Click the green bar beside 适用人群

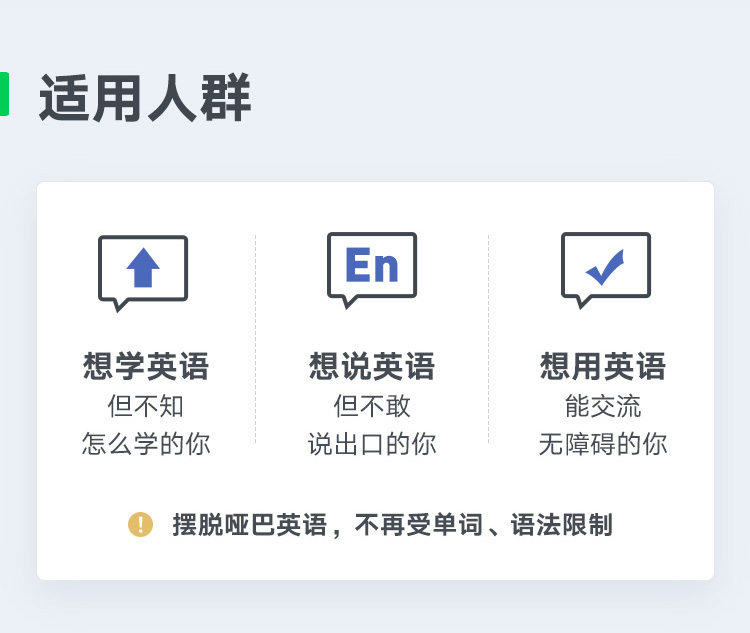4,94
